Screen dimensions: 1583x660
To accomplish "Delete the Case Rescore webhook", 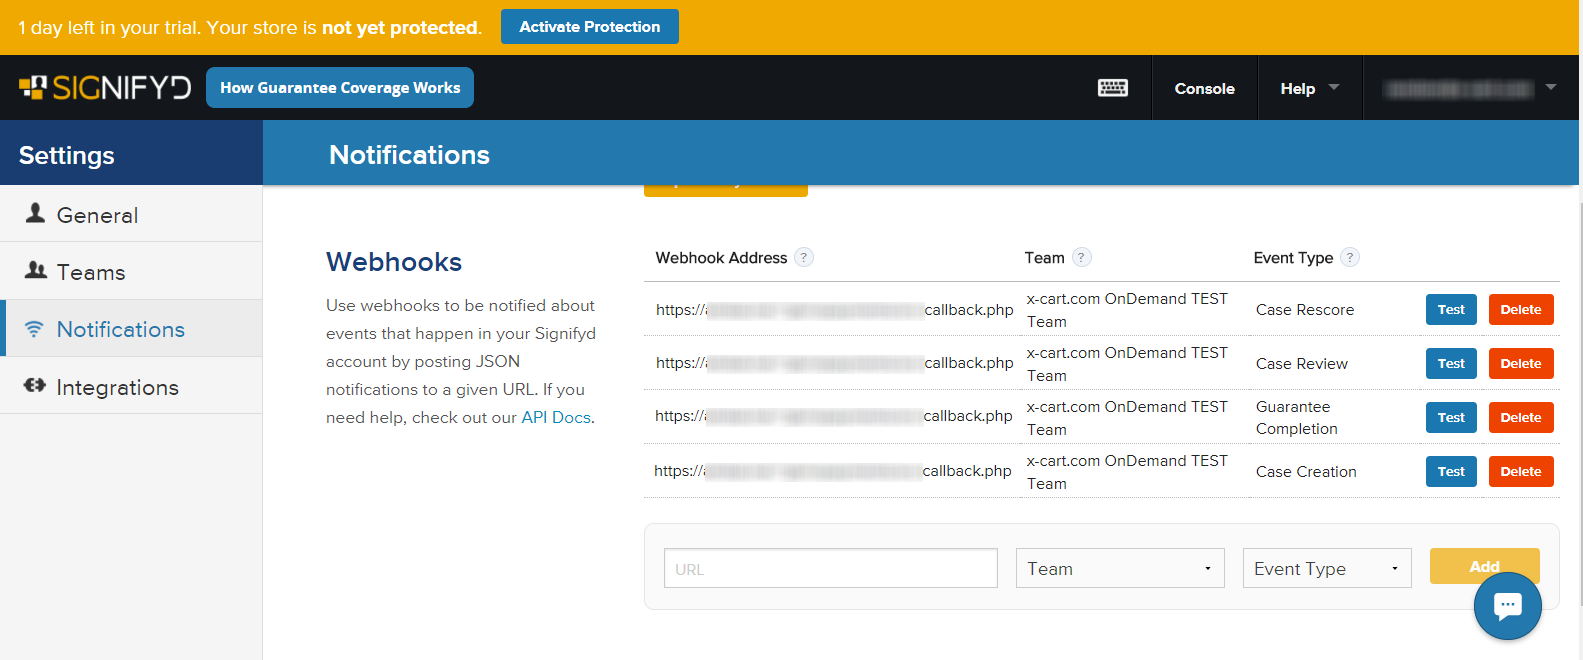I will (x=1521, y=310).
